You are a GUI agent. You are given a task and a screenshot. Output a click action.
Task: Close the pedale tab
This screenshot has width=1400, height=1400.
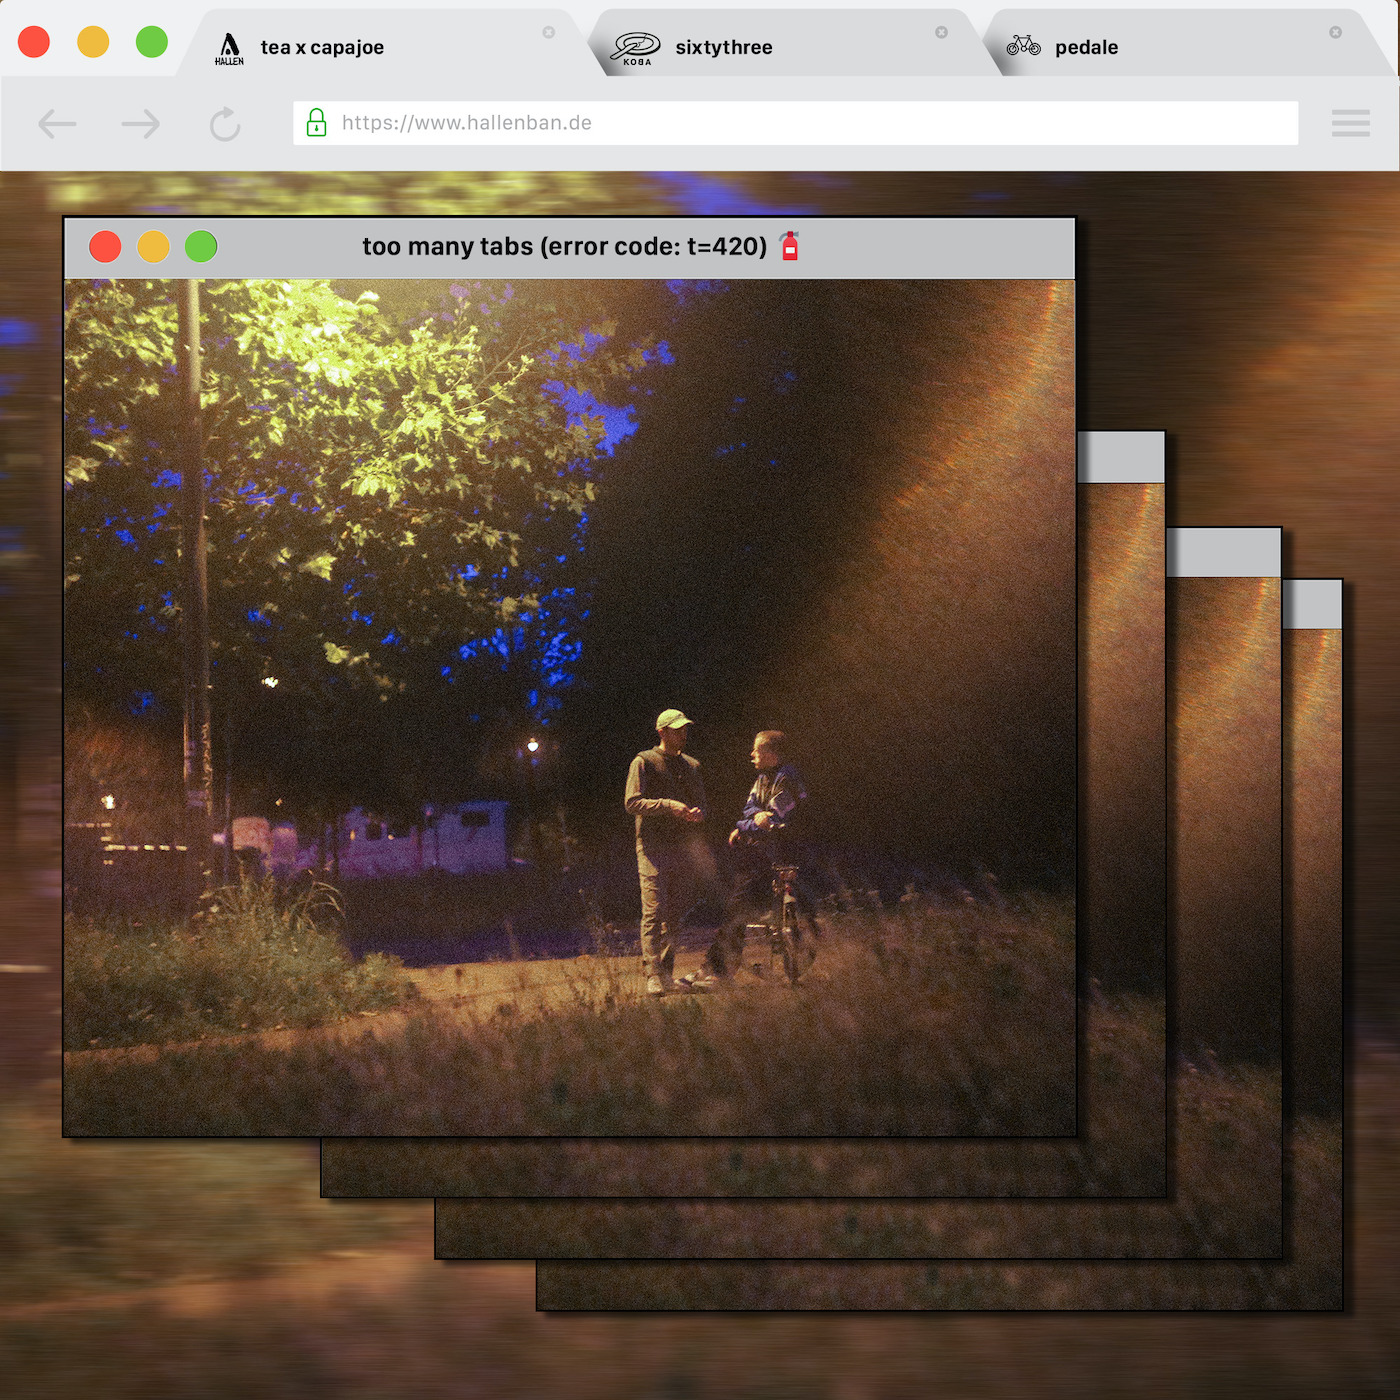(x=1335, y=32)
